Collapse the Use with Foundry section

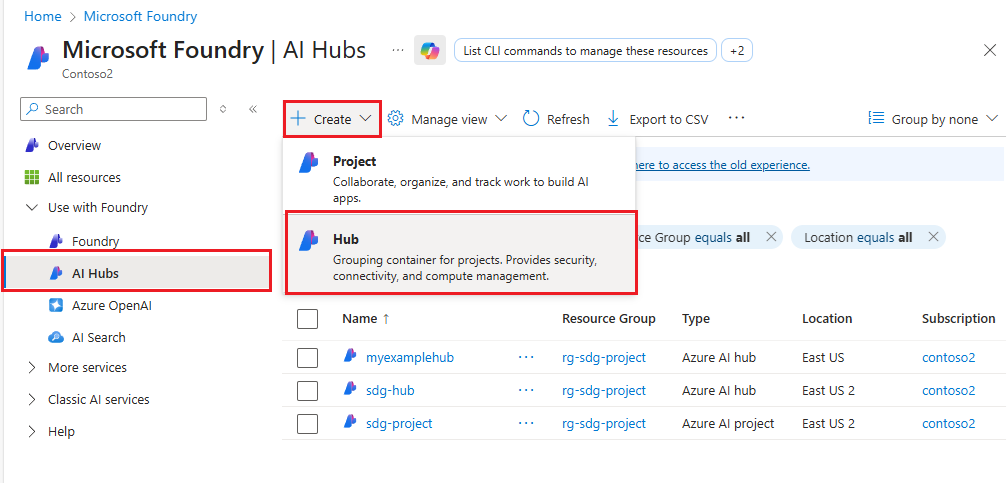tap(31, 207)
